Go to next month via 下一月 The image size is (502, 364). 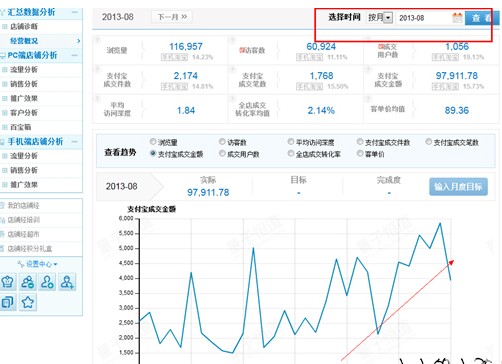[x=172, y=17]
